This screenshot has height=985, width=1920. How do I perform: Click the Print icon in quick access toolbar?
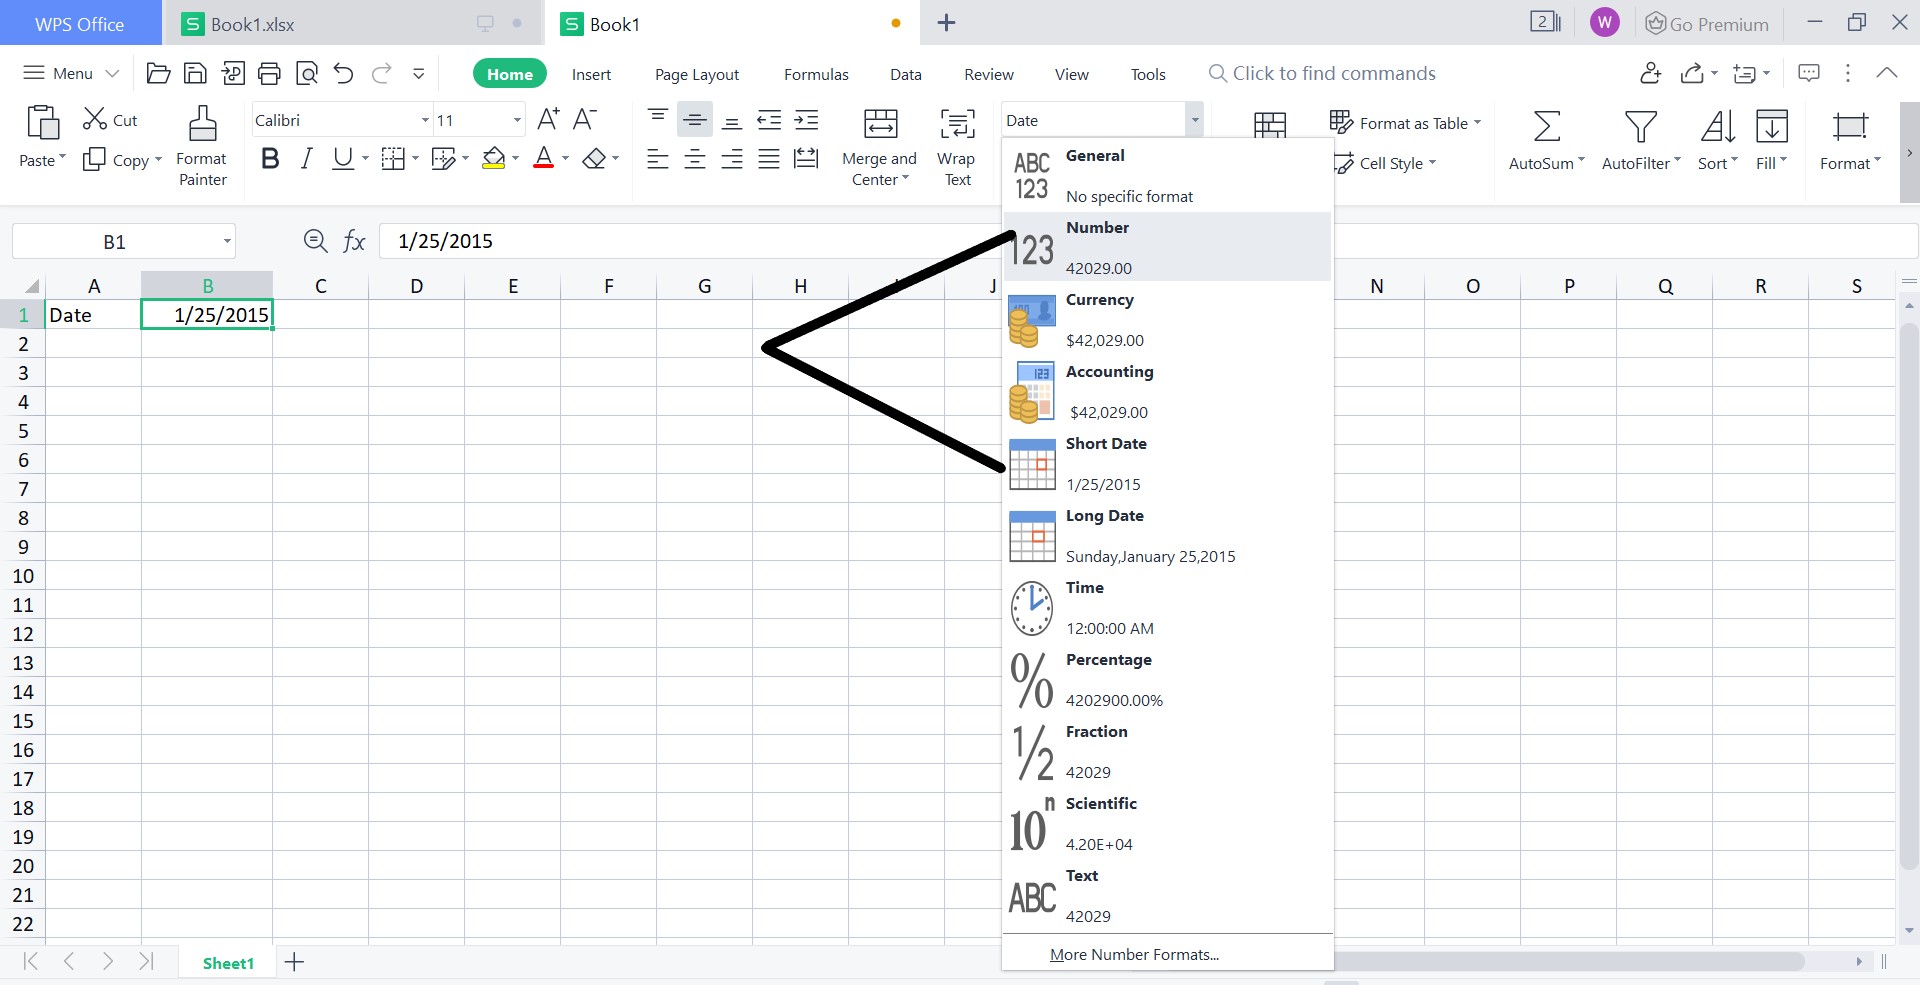tap(269, 73)
